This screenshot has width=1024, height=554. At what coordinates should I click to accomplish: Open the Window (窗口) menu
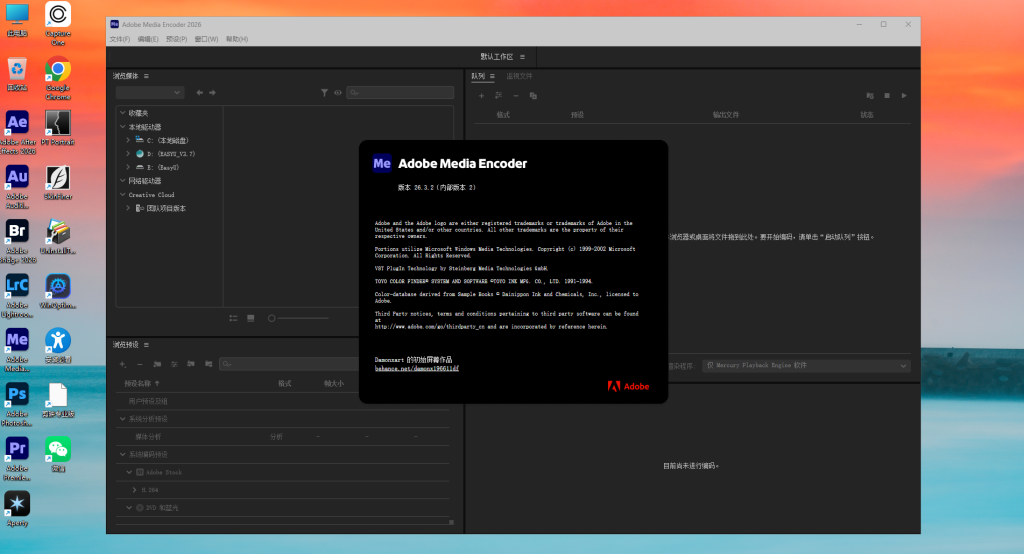[x=206, y=39]
